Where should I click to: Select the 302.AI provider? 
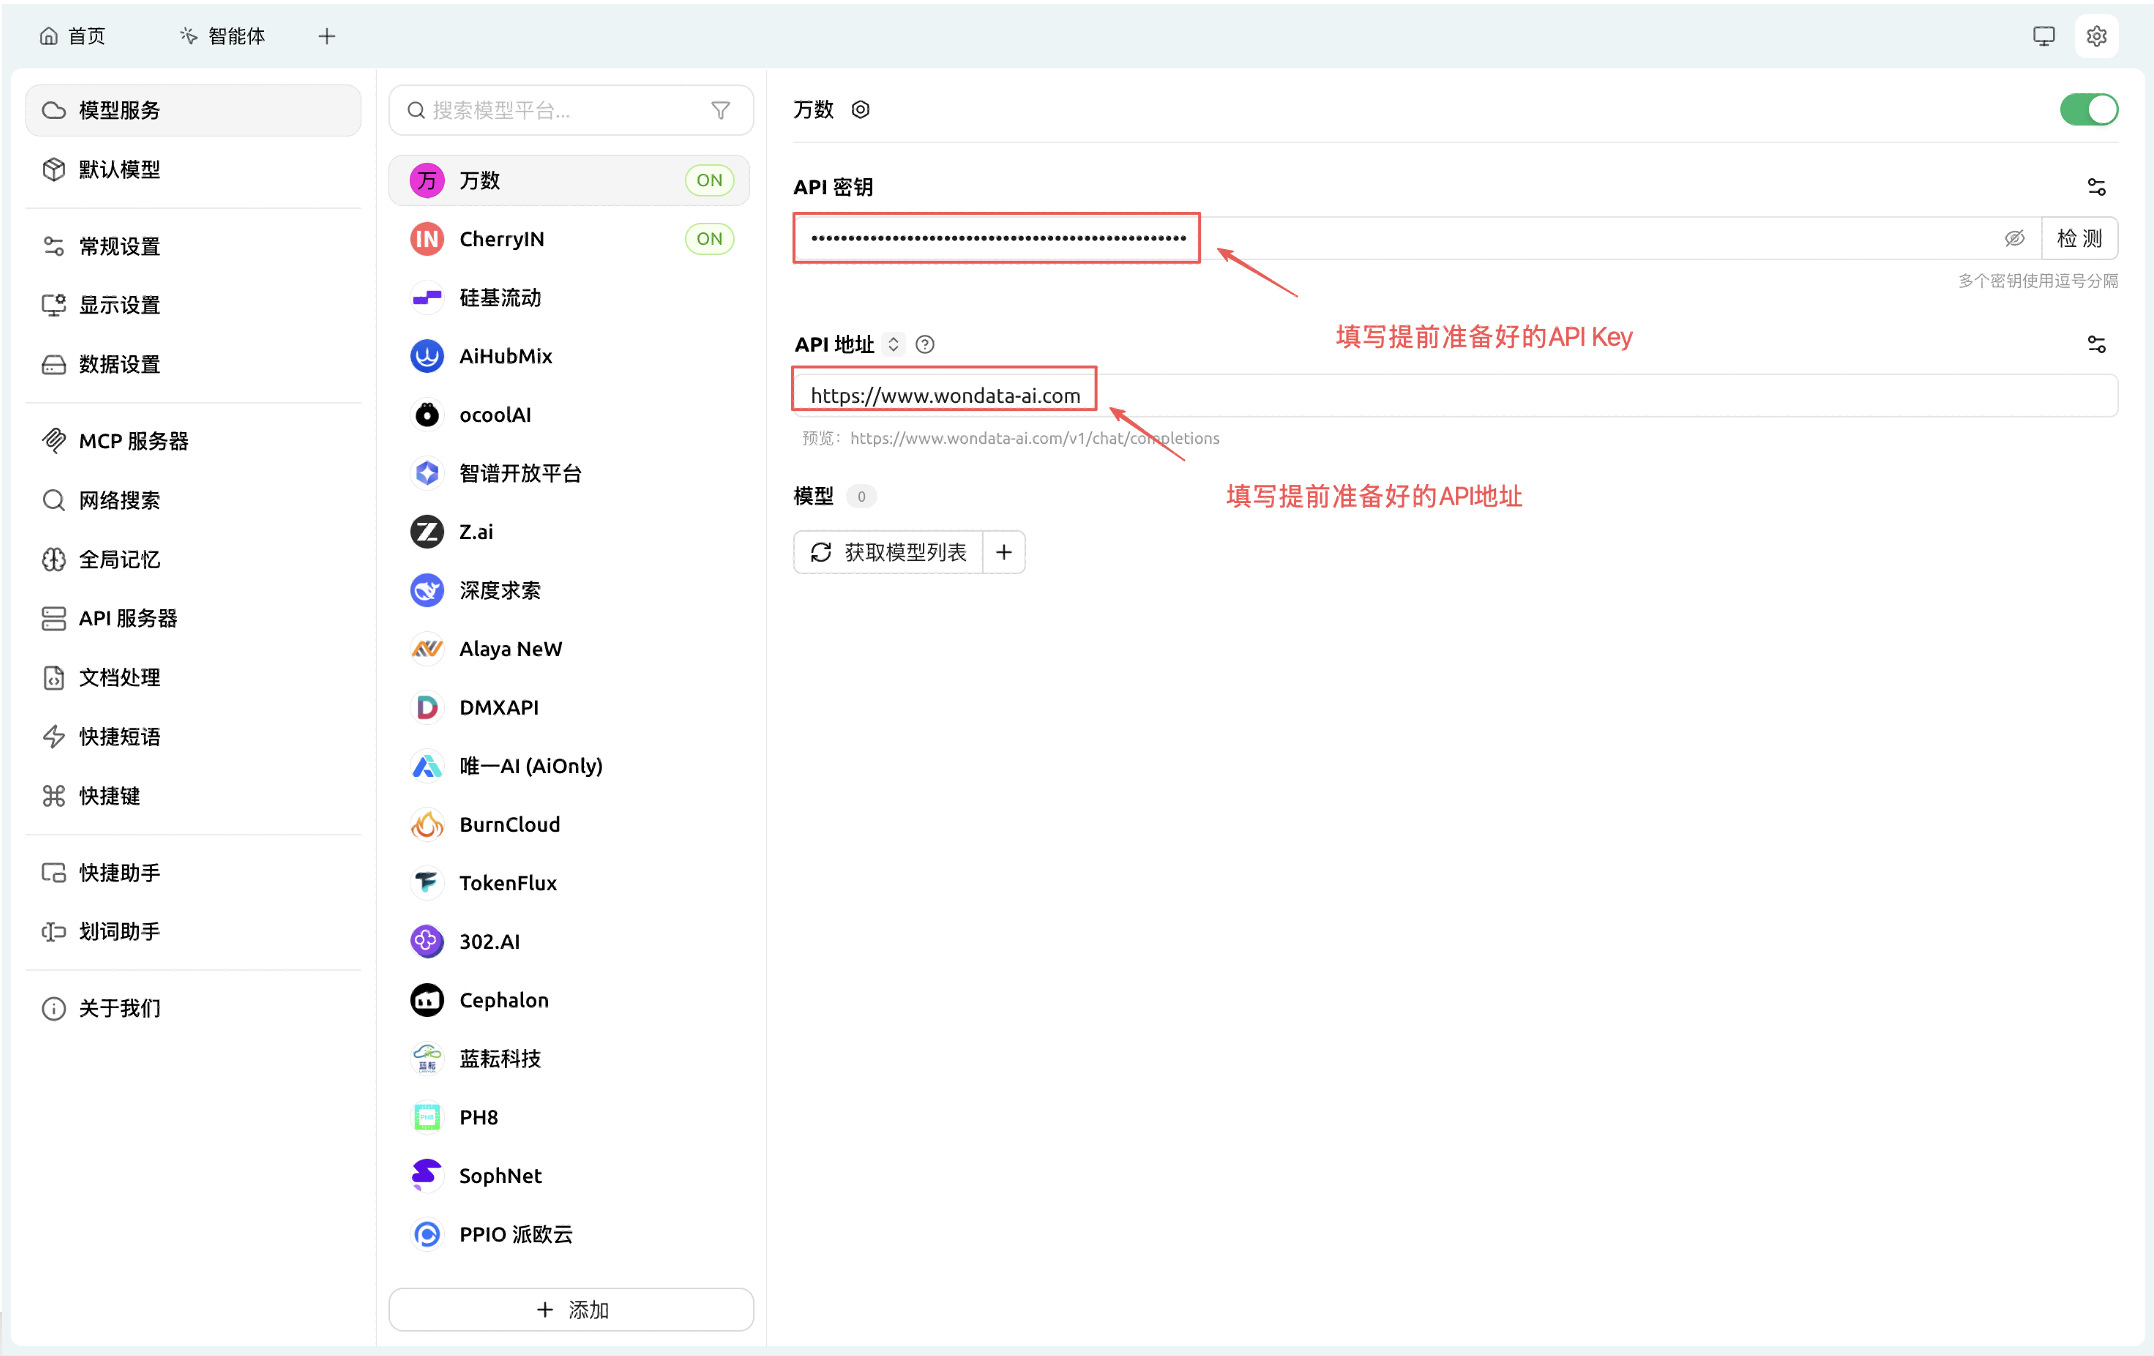[x=569, y=941]
